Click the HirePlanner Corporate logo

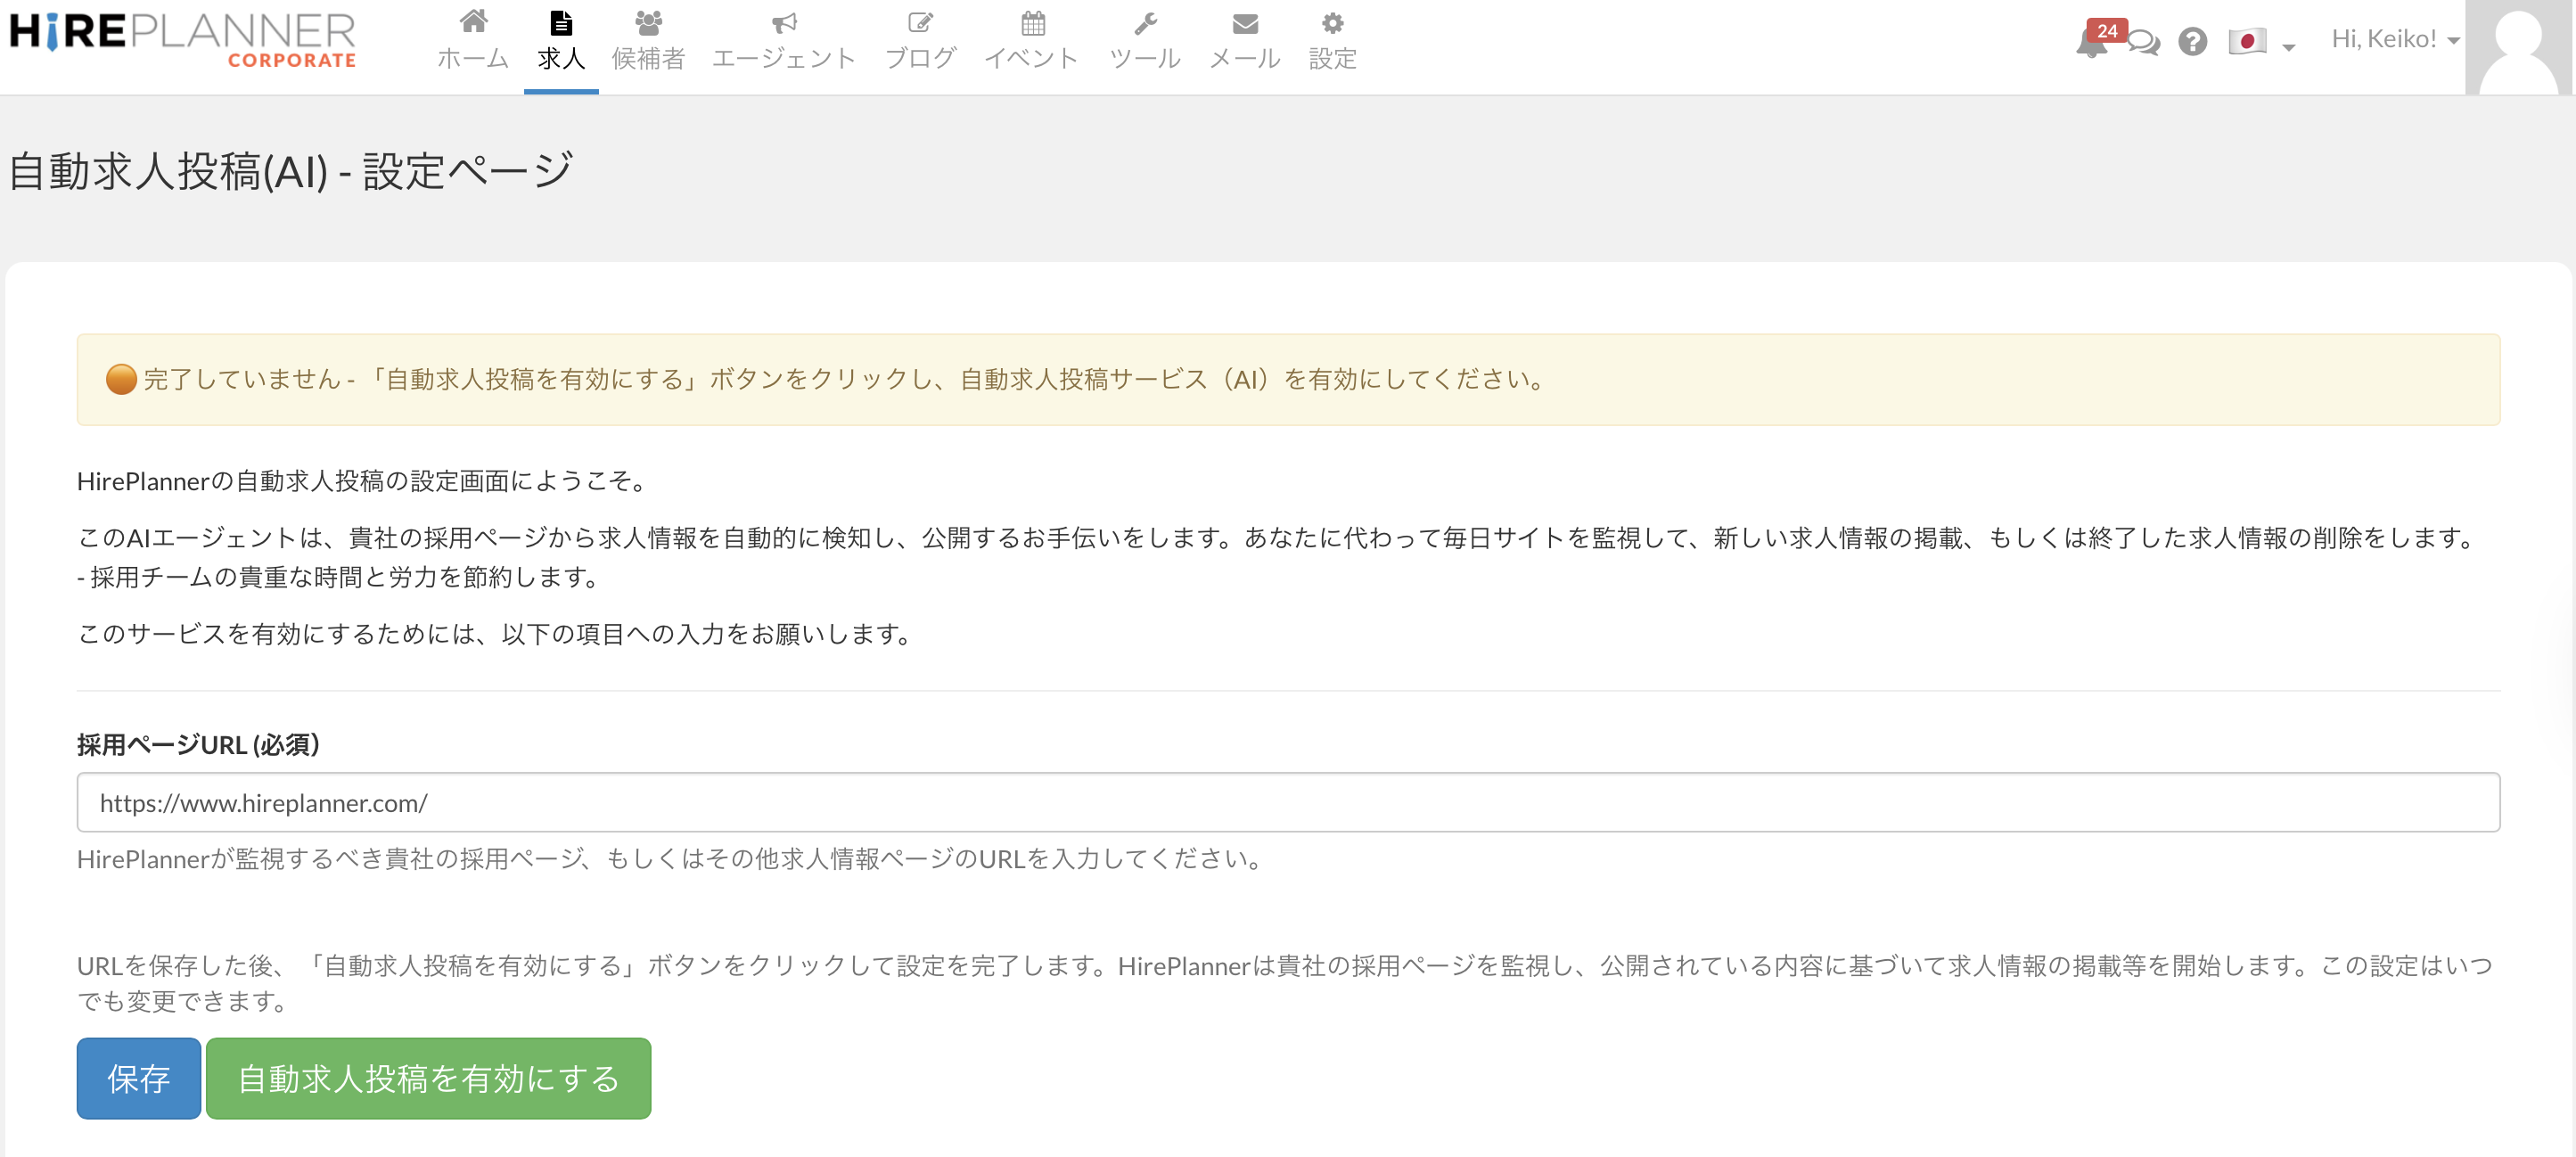(x=184, y=40)
